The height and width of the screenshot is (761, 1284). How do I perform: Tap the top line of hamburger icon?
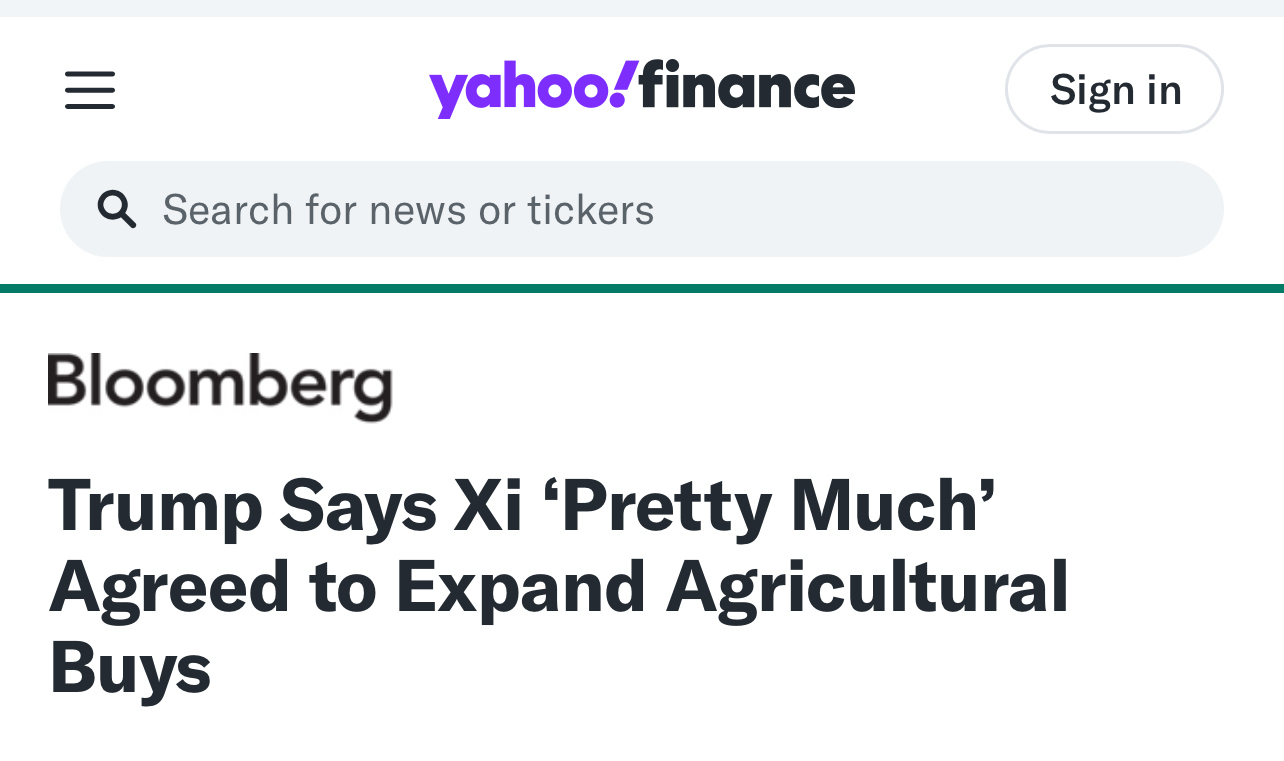tap(90, 74)
